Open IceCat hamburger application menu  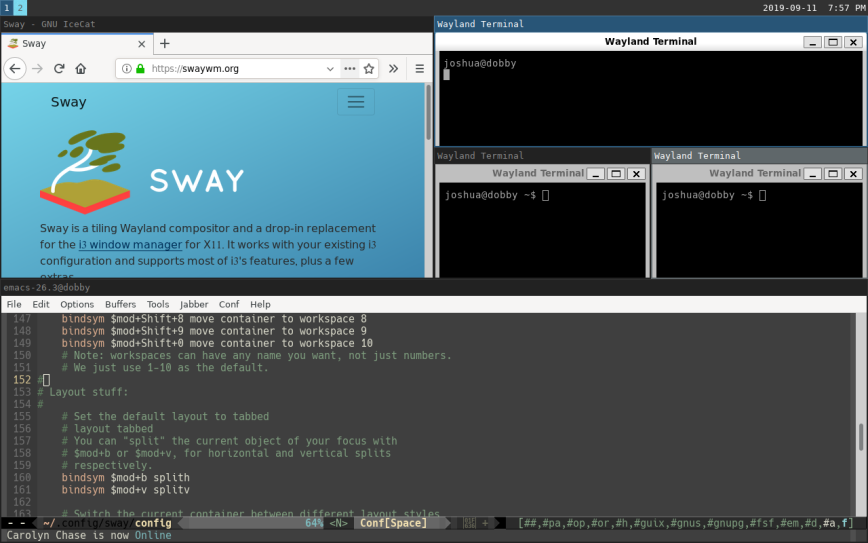[x=420, y=69]
